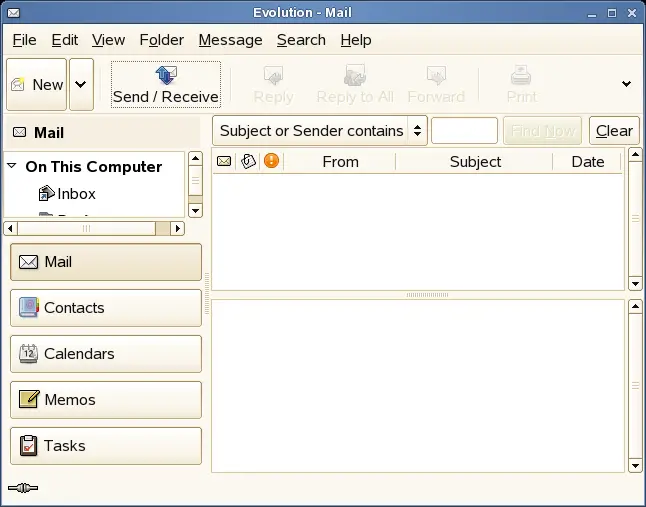The width and height of the screenshot is (646, 507).
Task: Open the New item dropdown arrow
Action: [82, 85]
